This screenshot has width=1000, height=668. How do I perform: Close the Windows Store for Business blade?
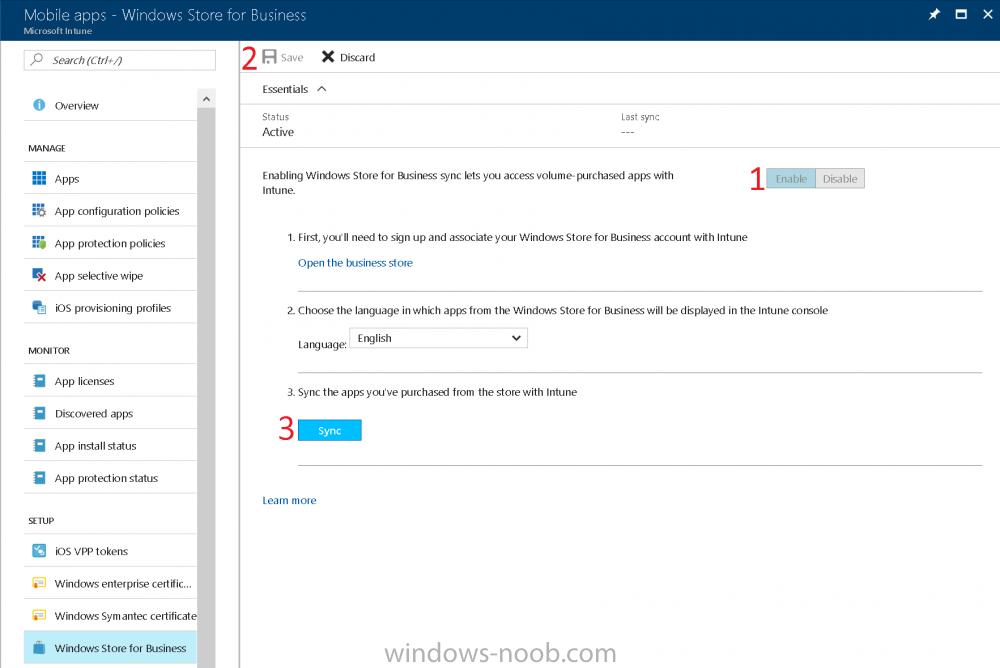(988, 14)
